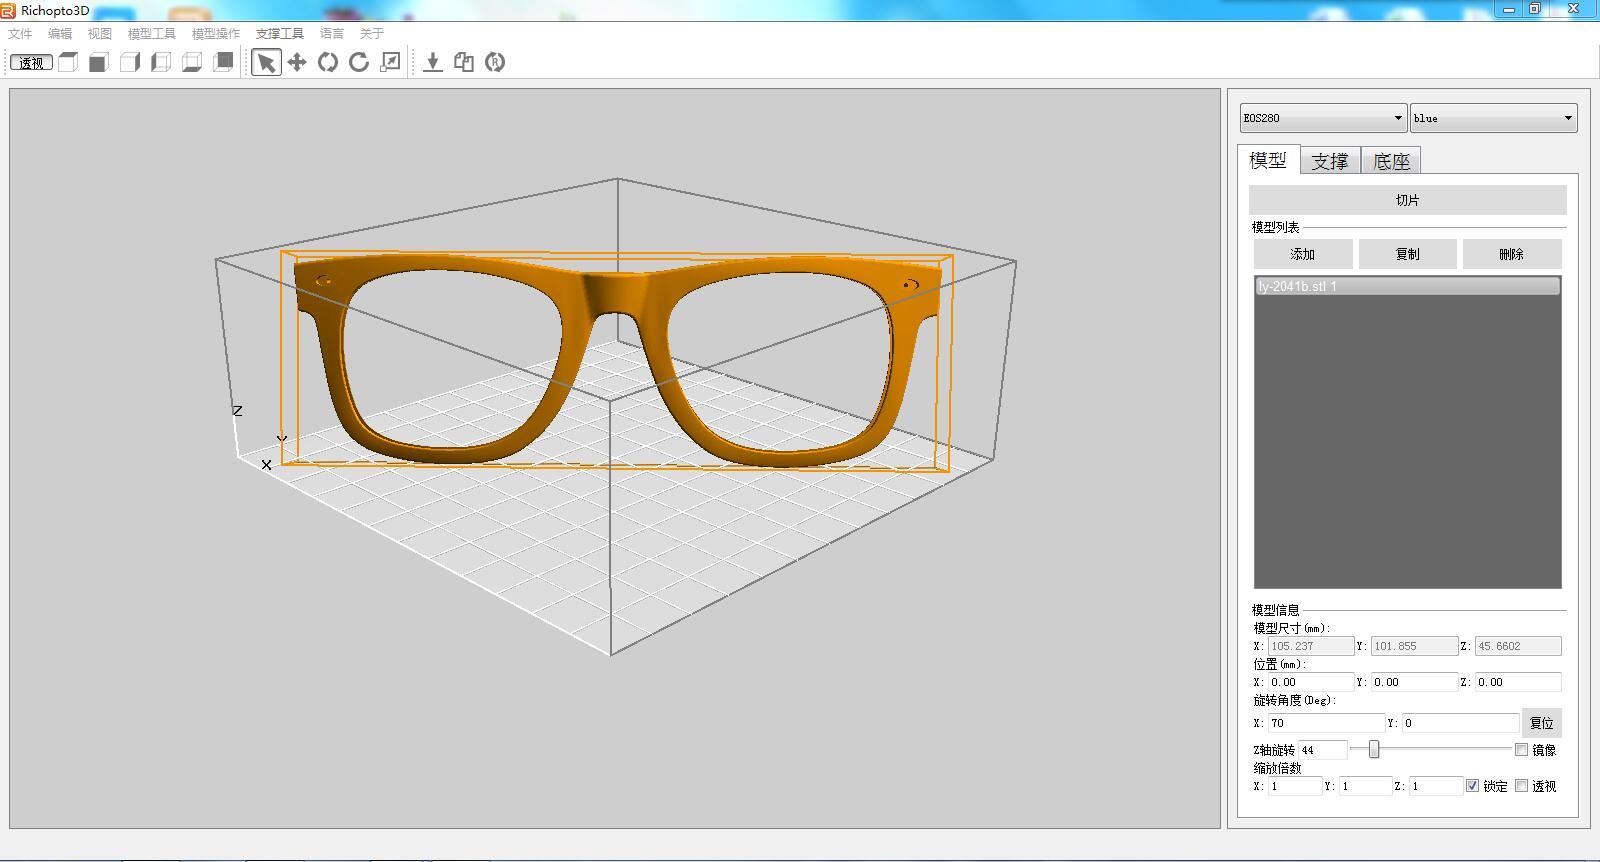Switch to bottom view cube icon
1600x862 pixels.
(191, 62)
